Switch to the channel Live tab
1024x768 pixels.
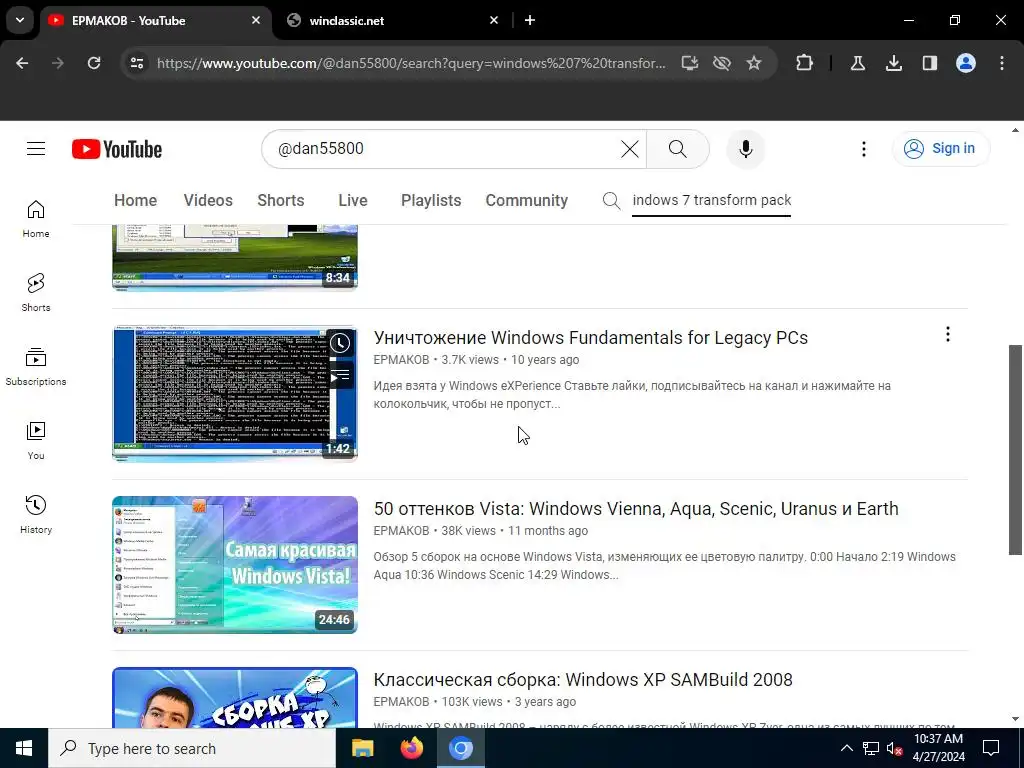pyautogui.click(x=353, y=200)
